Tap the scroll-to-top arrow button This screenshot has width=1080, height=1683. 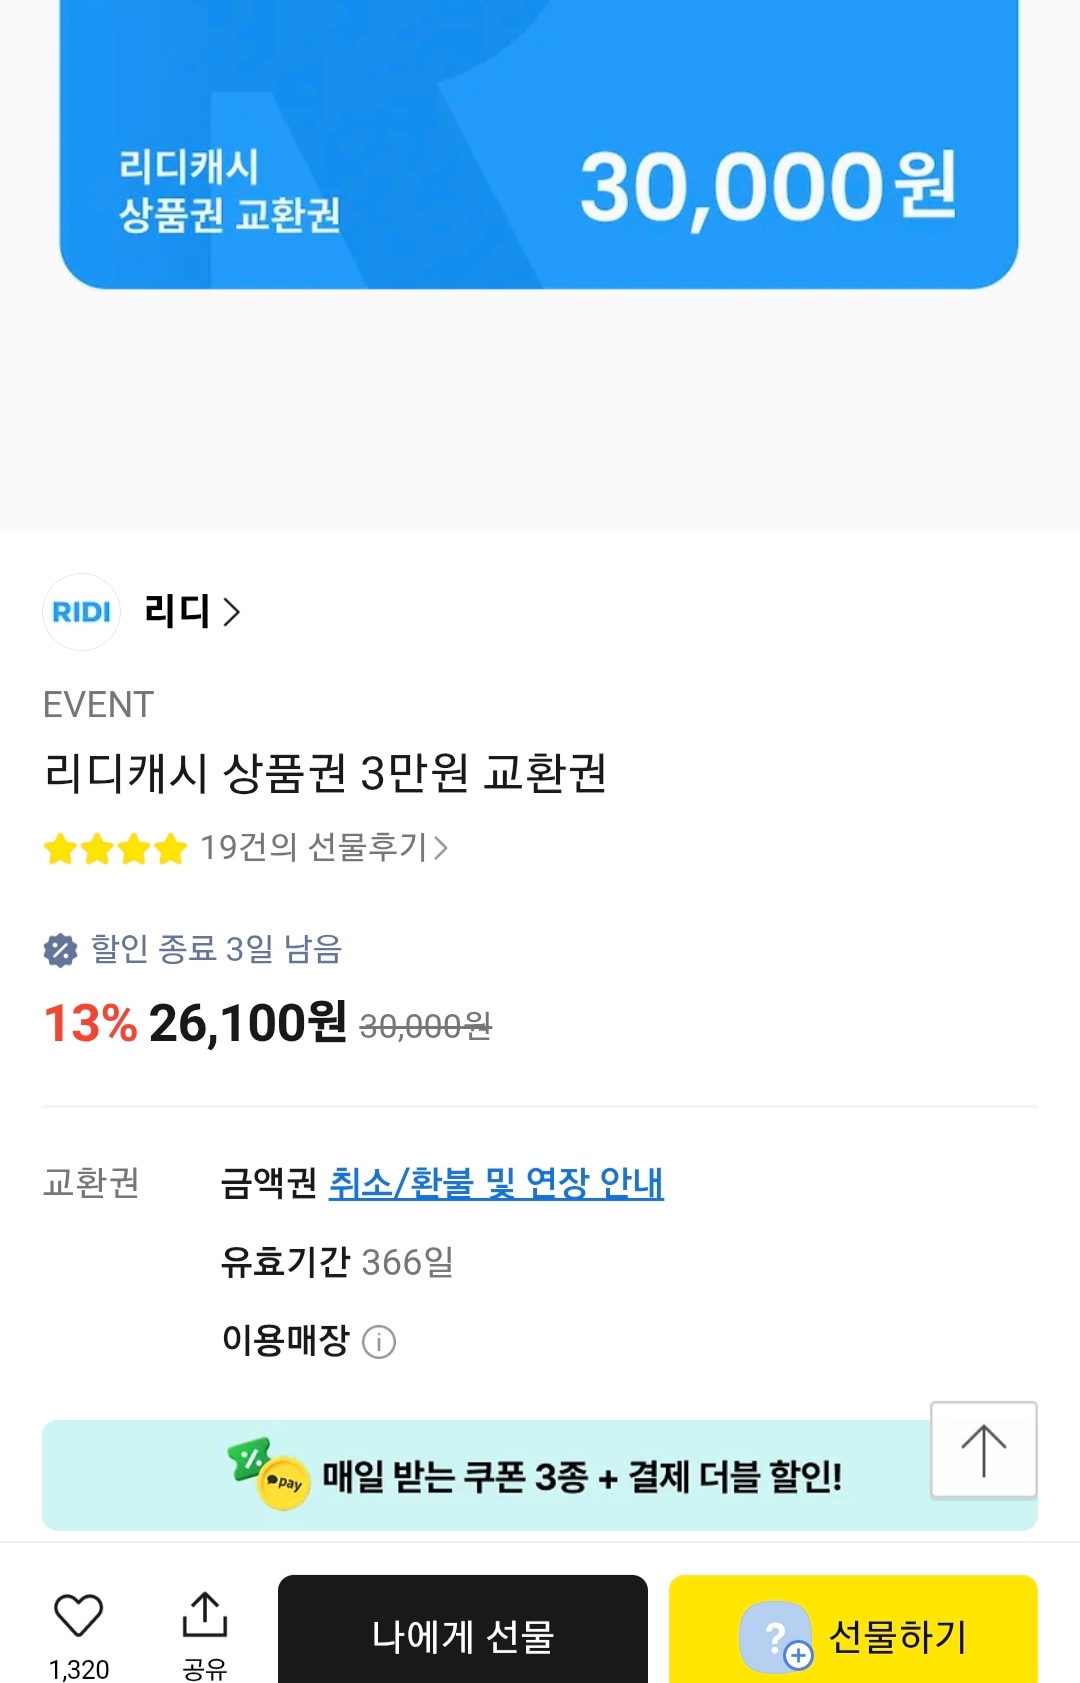[983, 1450]
